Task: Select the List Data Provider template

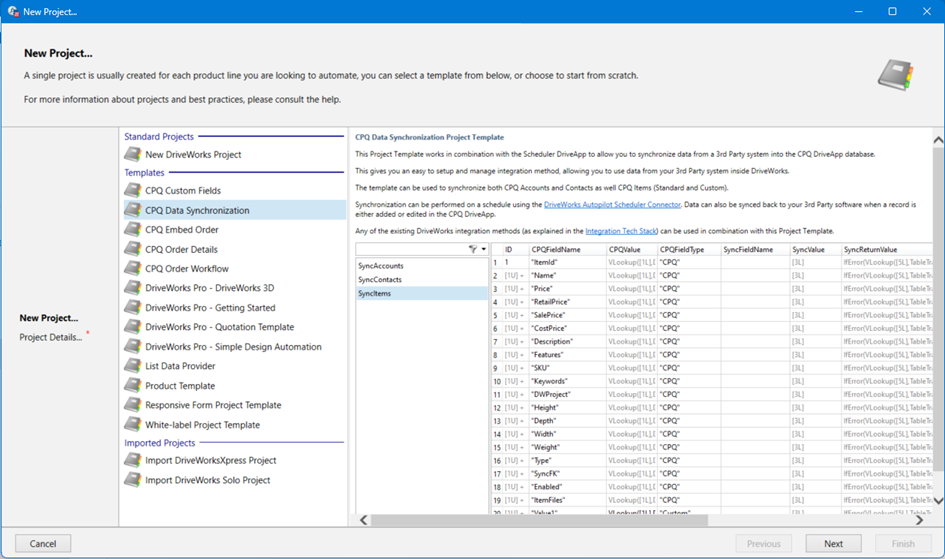Action: pyautogui.click(x=180, y=366)
